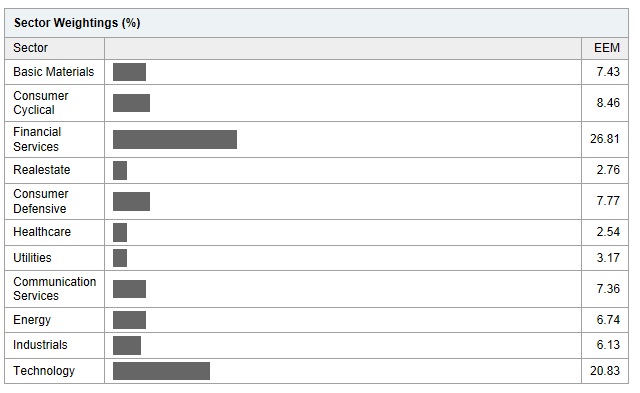Click the Utilities bar
This screenshot has height=393, width=640.
(x=120, y=258)
